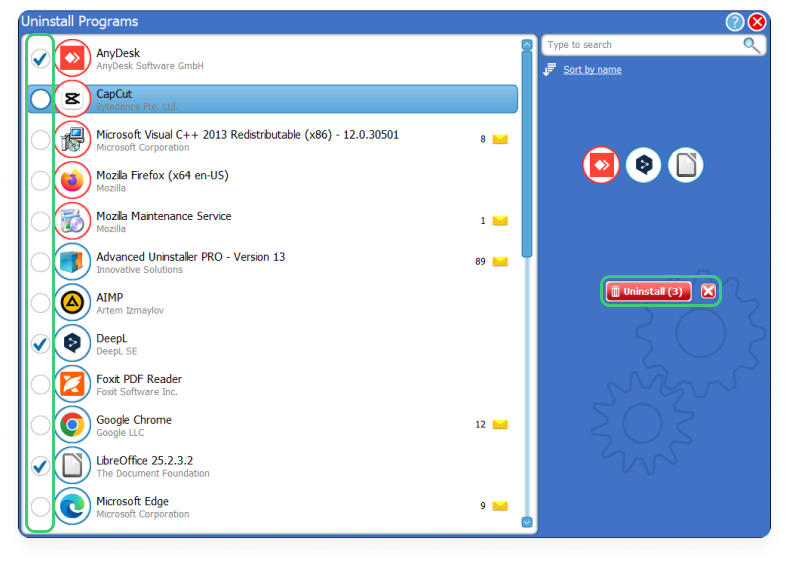The height and width of the screenshot is (564, 789).
Task: Click review count 12 for Google Chrome
Action: point(480,425)
